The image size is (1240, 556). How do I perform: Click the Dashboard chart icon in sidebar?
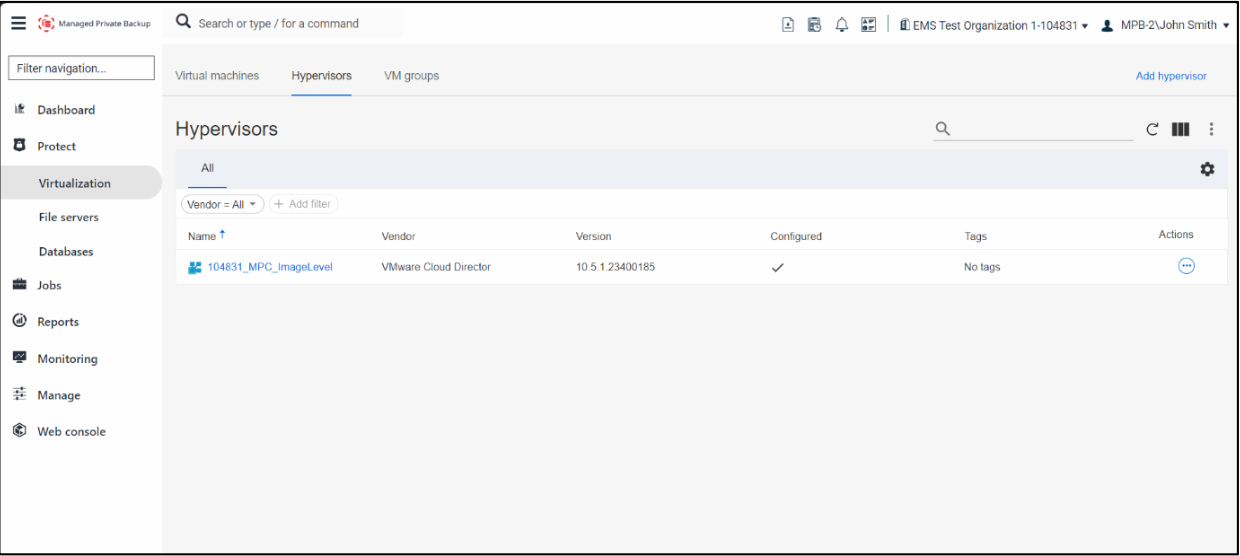[19, 110]
